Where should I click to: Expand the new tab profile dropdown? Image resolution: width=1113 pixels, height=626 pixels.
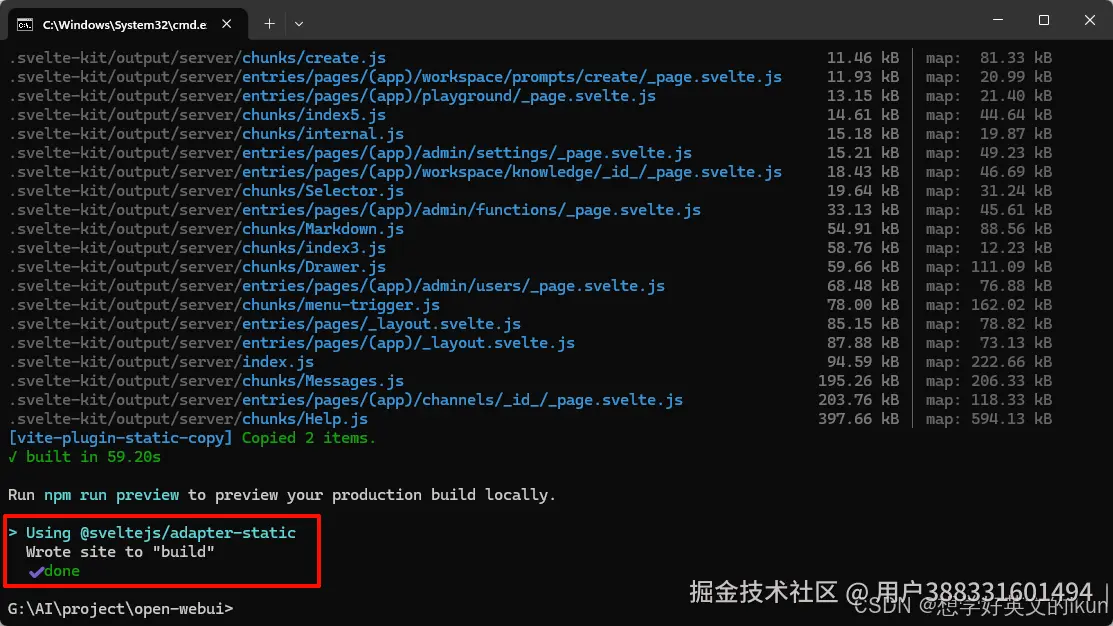[299, 24]
